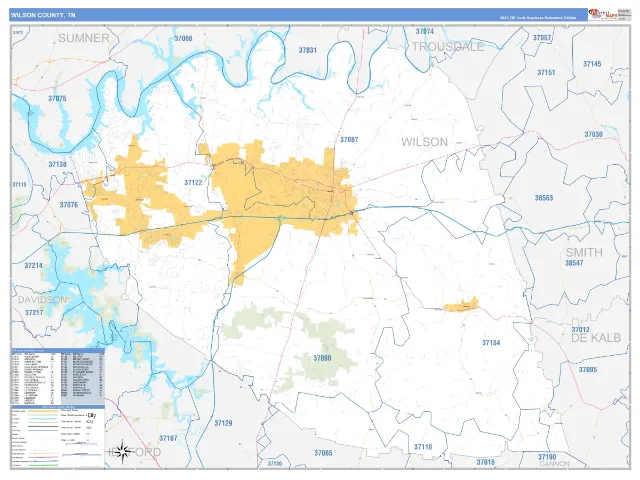Click ZIP code label 37130

[275, 464]
